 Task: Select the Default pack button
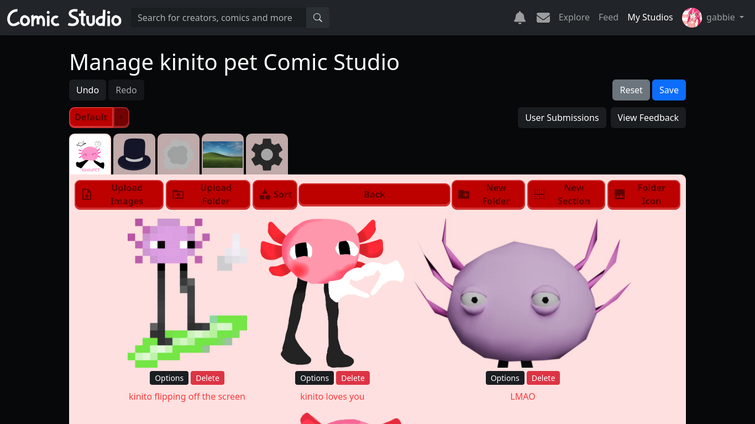(91, 117)
